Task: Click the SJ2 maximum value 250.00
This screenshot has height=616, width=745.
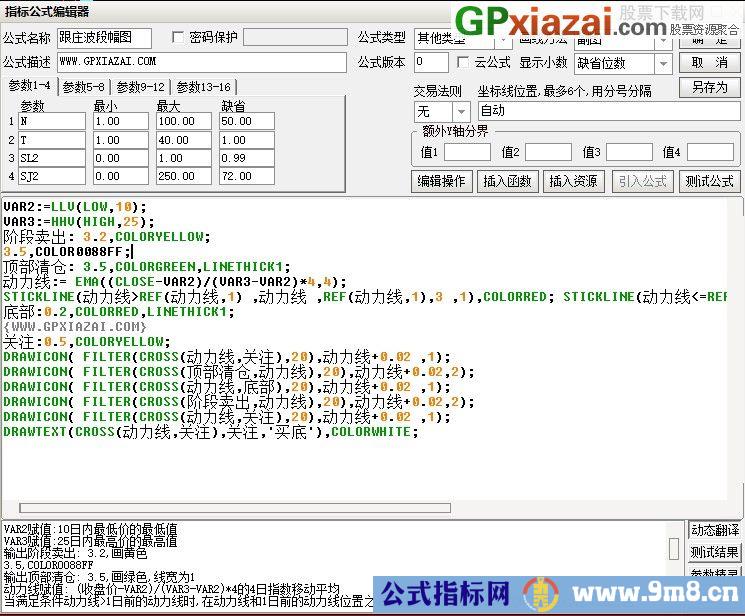Action: tap(184, 176)
